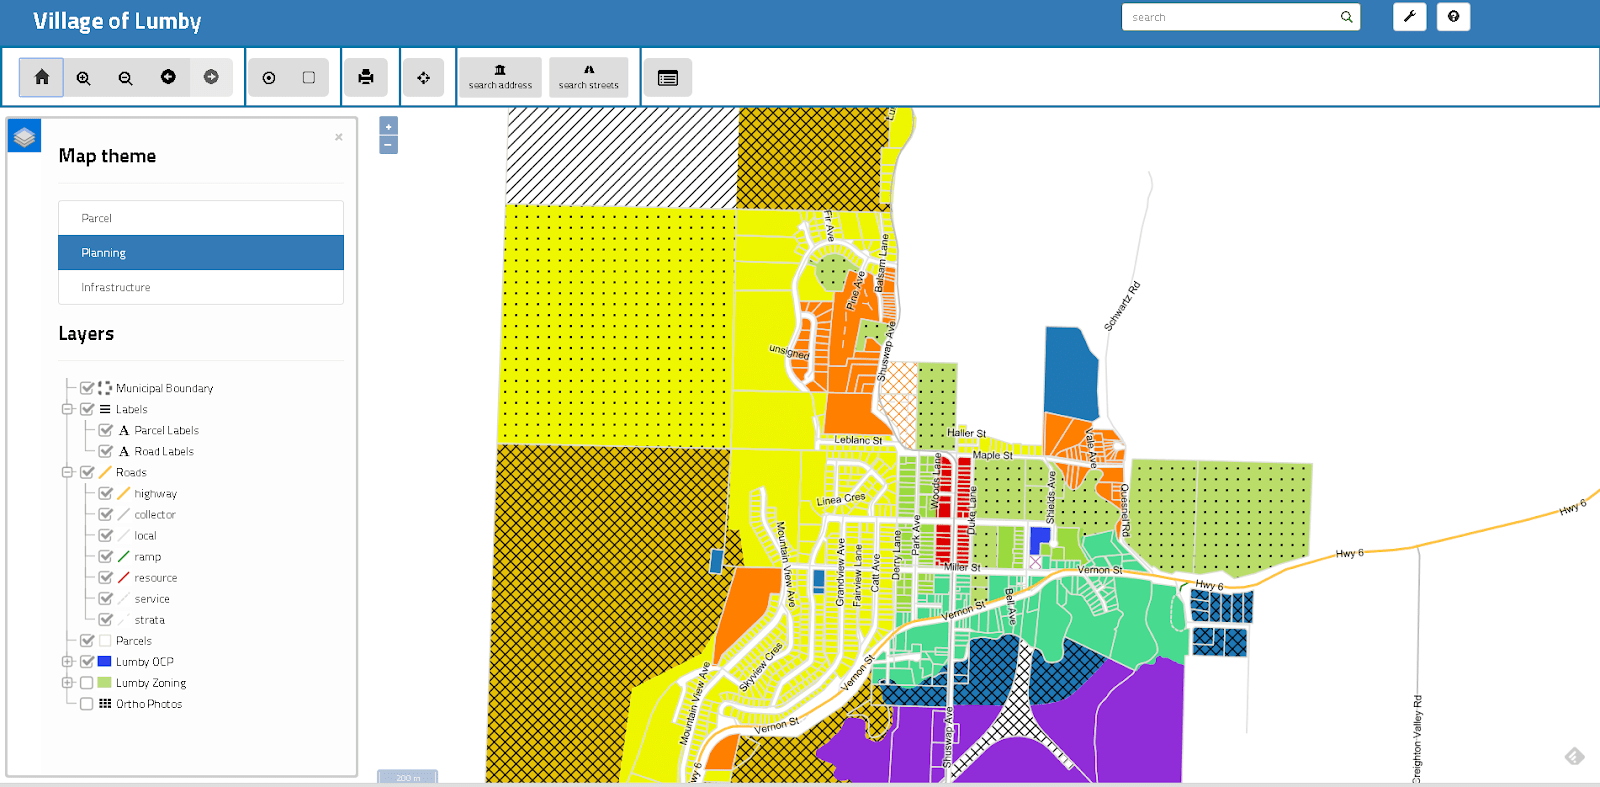Click the search streets button
Viewport: 1600px width, 787px height.
589,77
